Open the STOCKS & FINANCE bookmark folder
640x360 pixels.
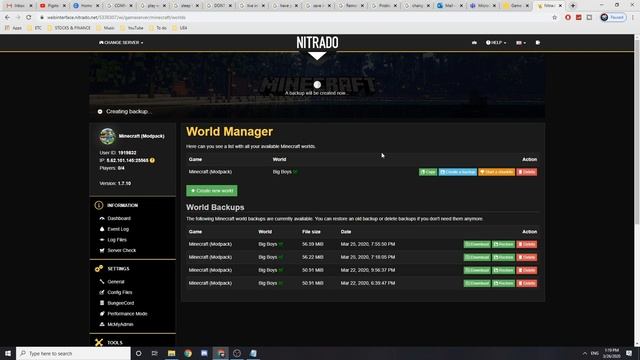(69, 28)
